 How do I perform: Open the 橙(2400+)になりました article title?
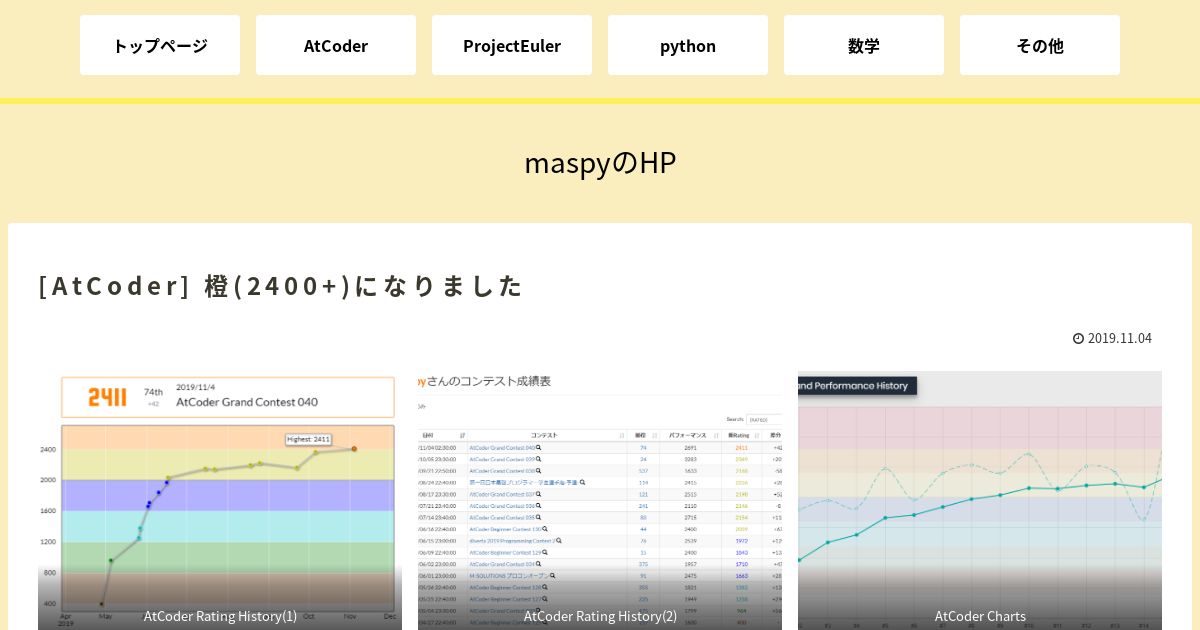(x=281, y=286)
